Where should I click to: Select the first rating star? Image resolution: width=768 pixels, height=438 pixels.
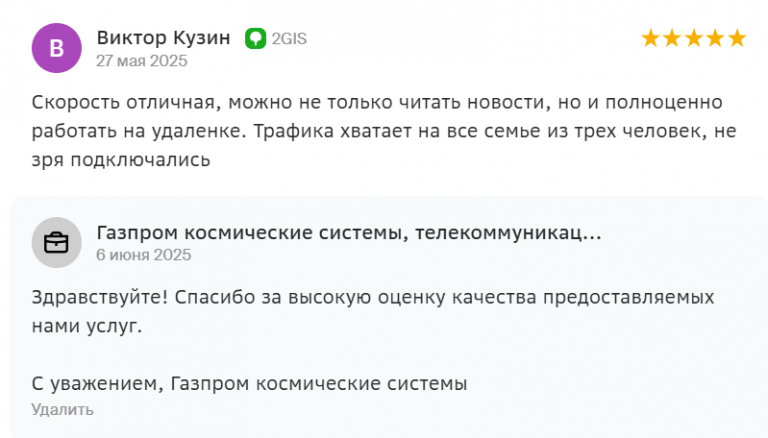[650, 38]
